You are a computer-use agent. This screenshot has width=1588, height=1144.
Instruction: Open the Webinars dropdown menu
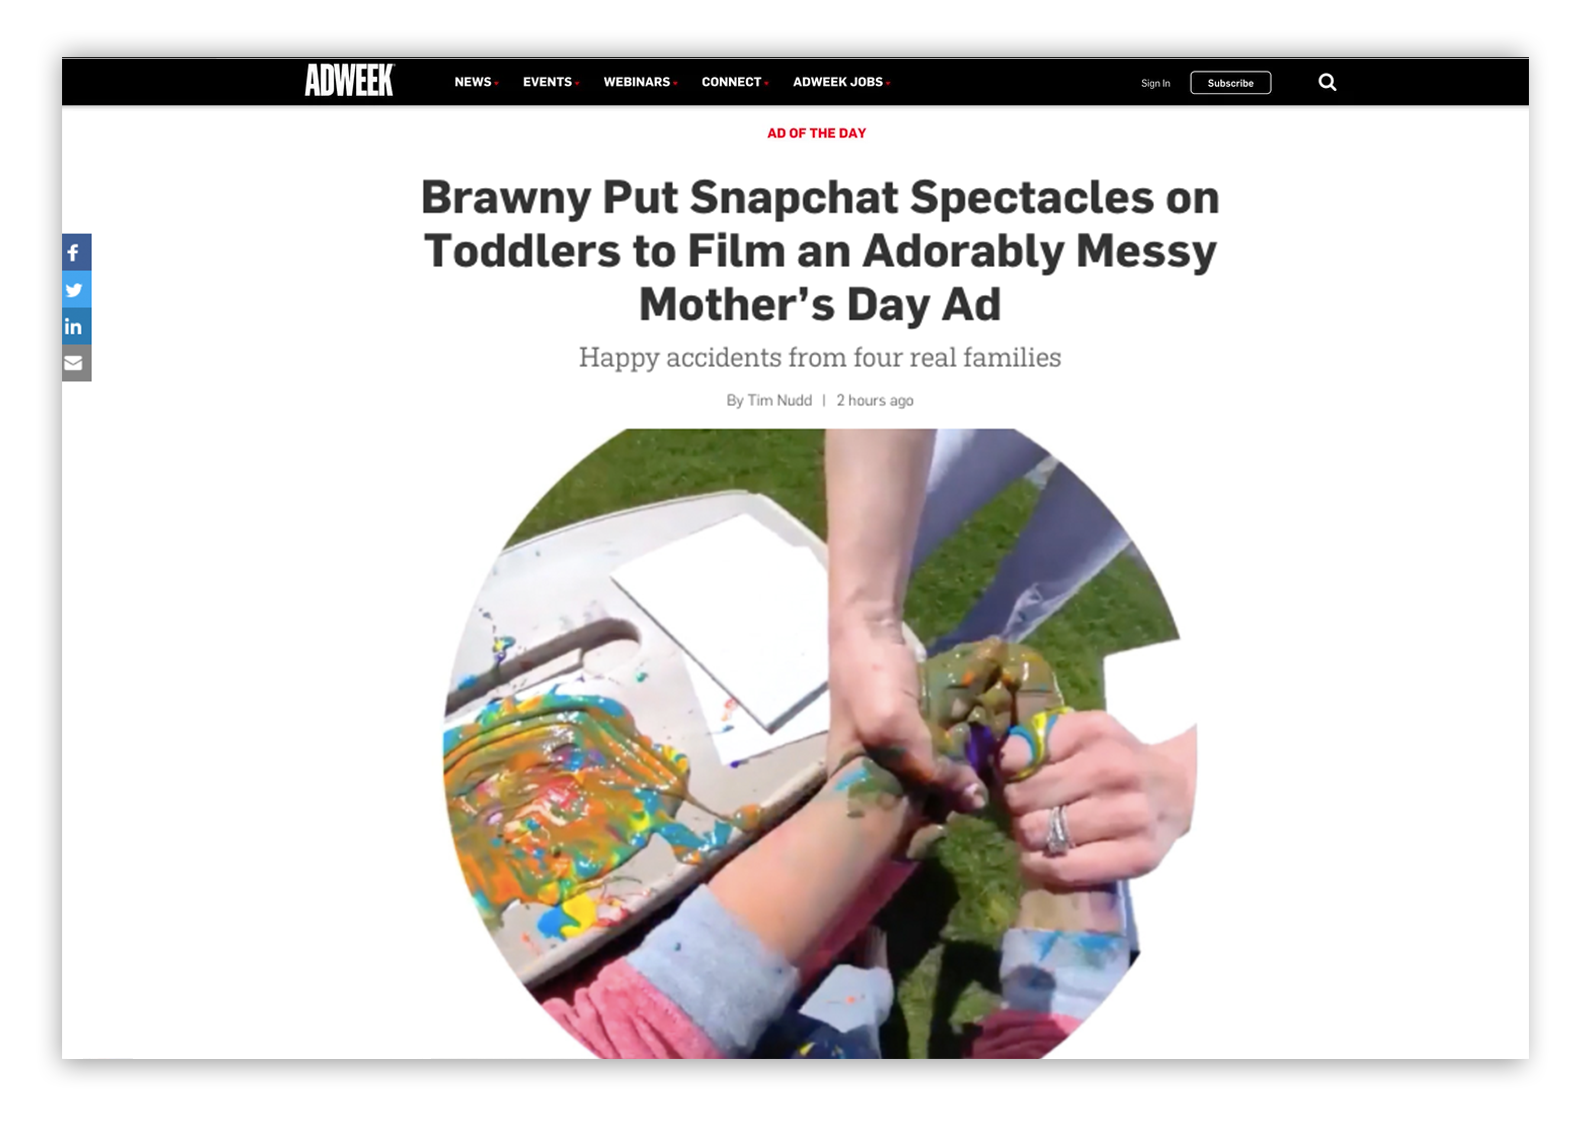pos(640,82)
